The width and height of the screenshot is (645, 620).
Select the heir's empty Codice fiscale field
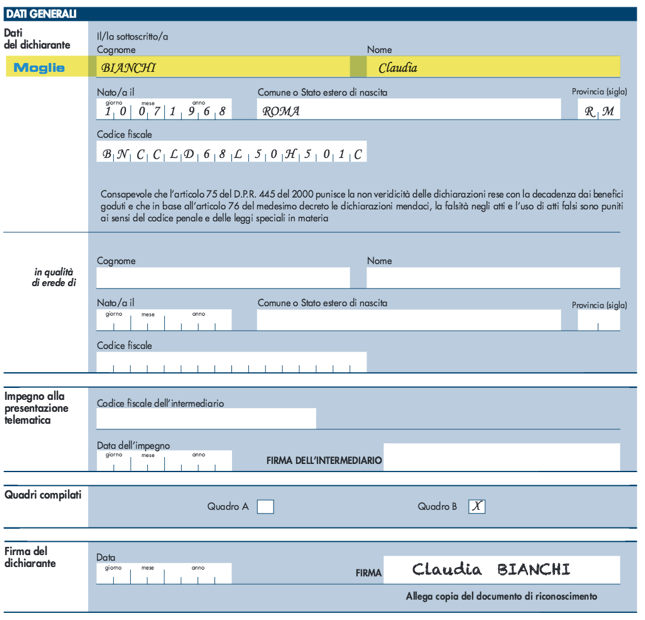(x=231, y=362)
